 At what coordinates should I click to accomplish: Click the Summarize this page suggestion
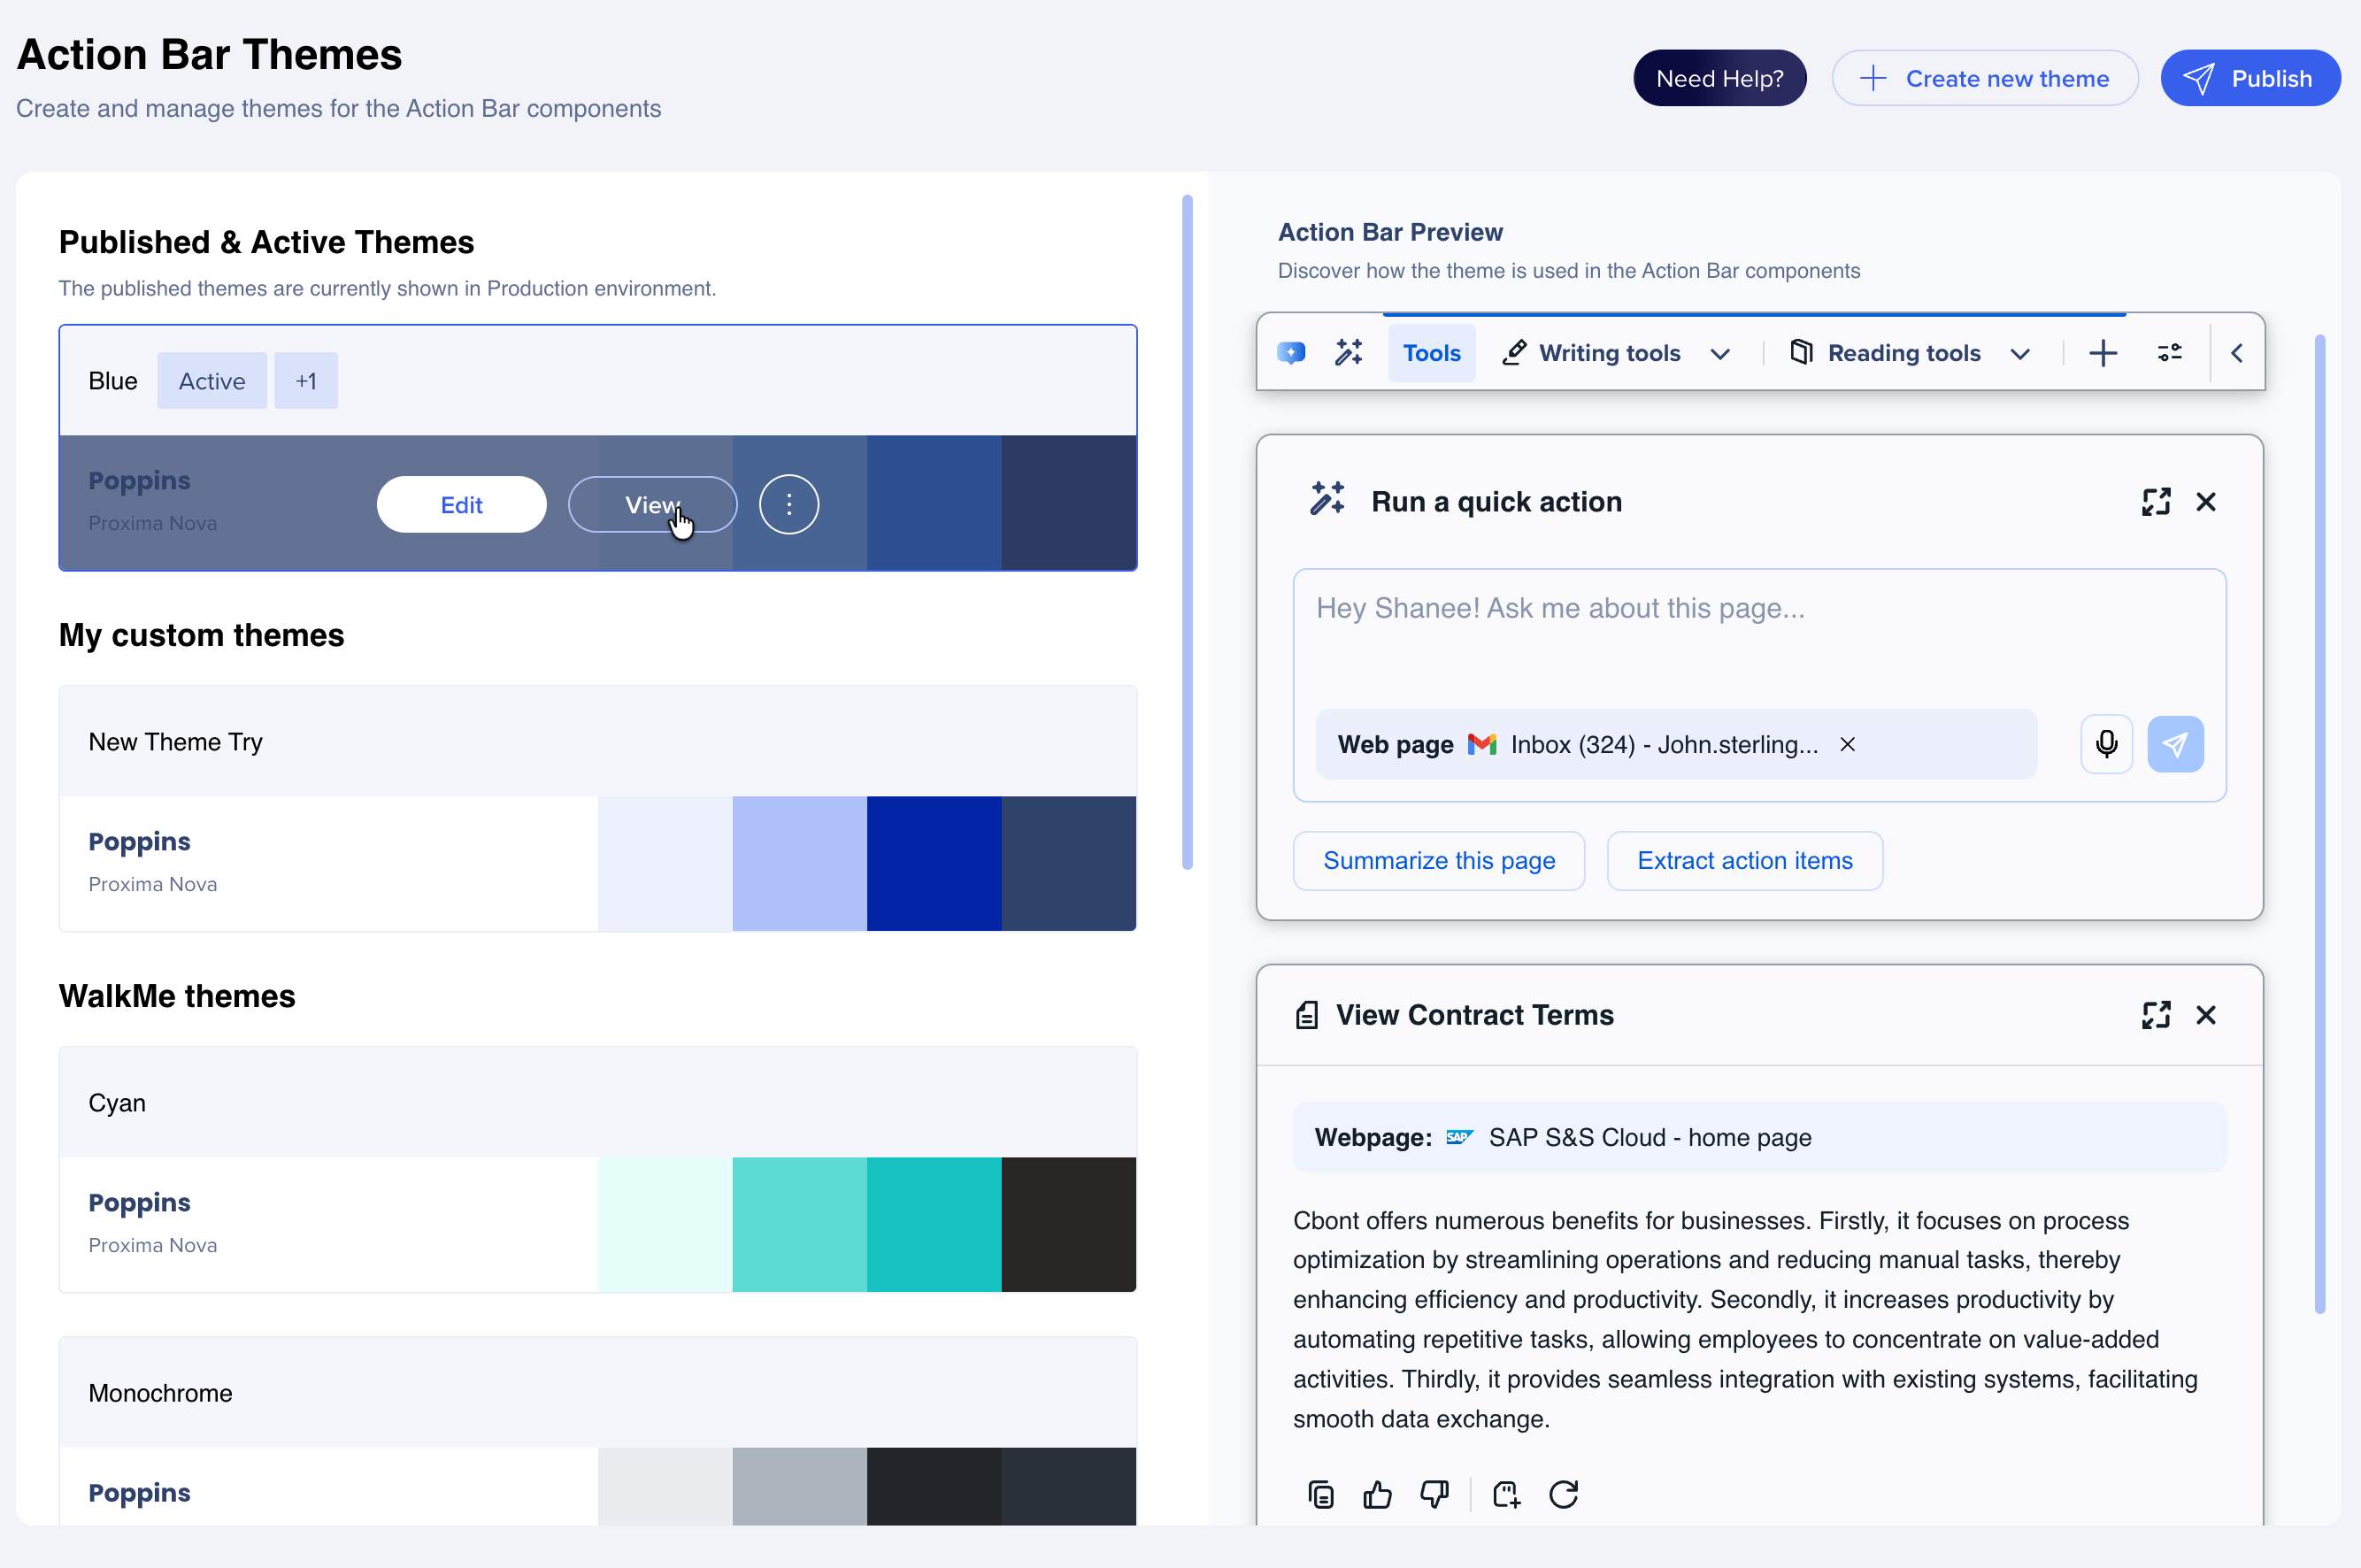[x=1438, y=860]
